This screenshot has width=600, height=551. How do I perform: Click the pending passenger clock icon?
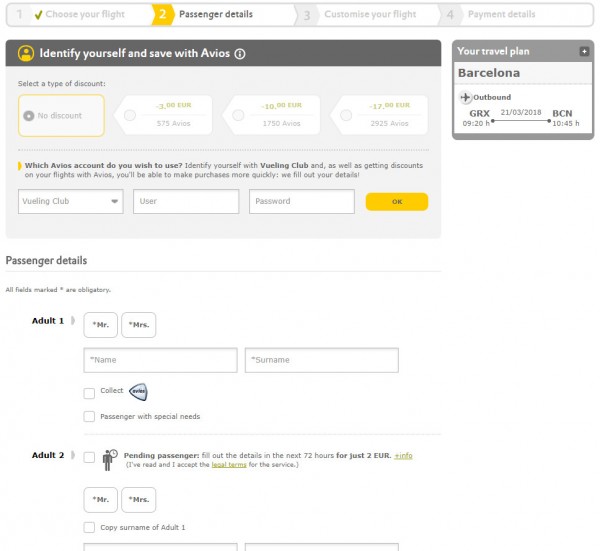(109, 460)
